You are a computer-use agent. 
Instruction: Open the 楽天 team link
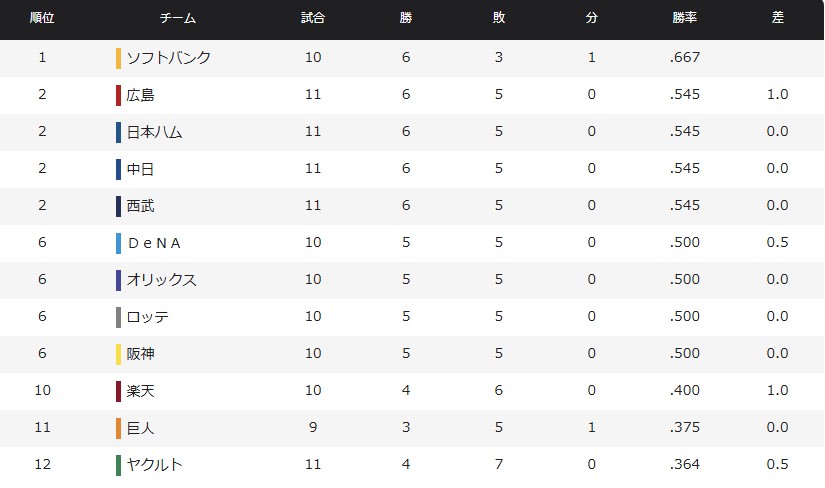click(141, 391)
